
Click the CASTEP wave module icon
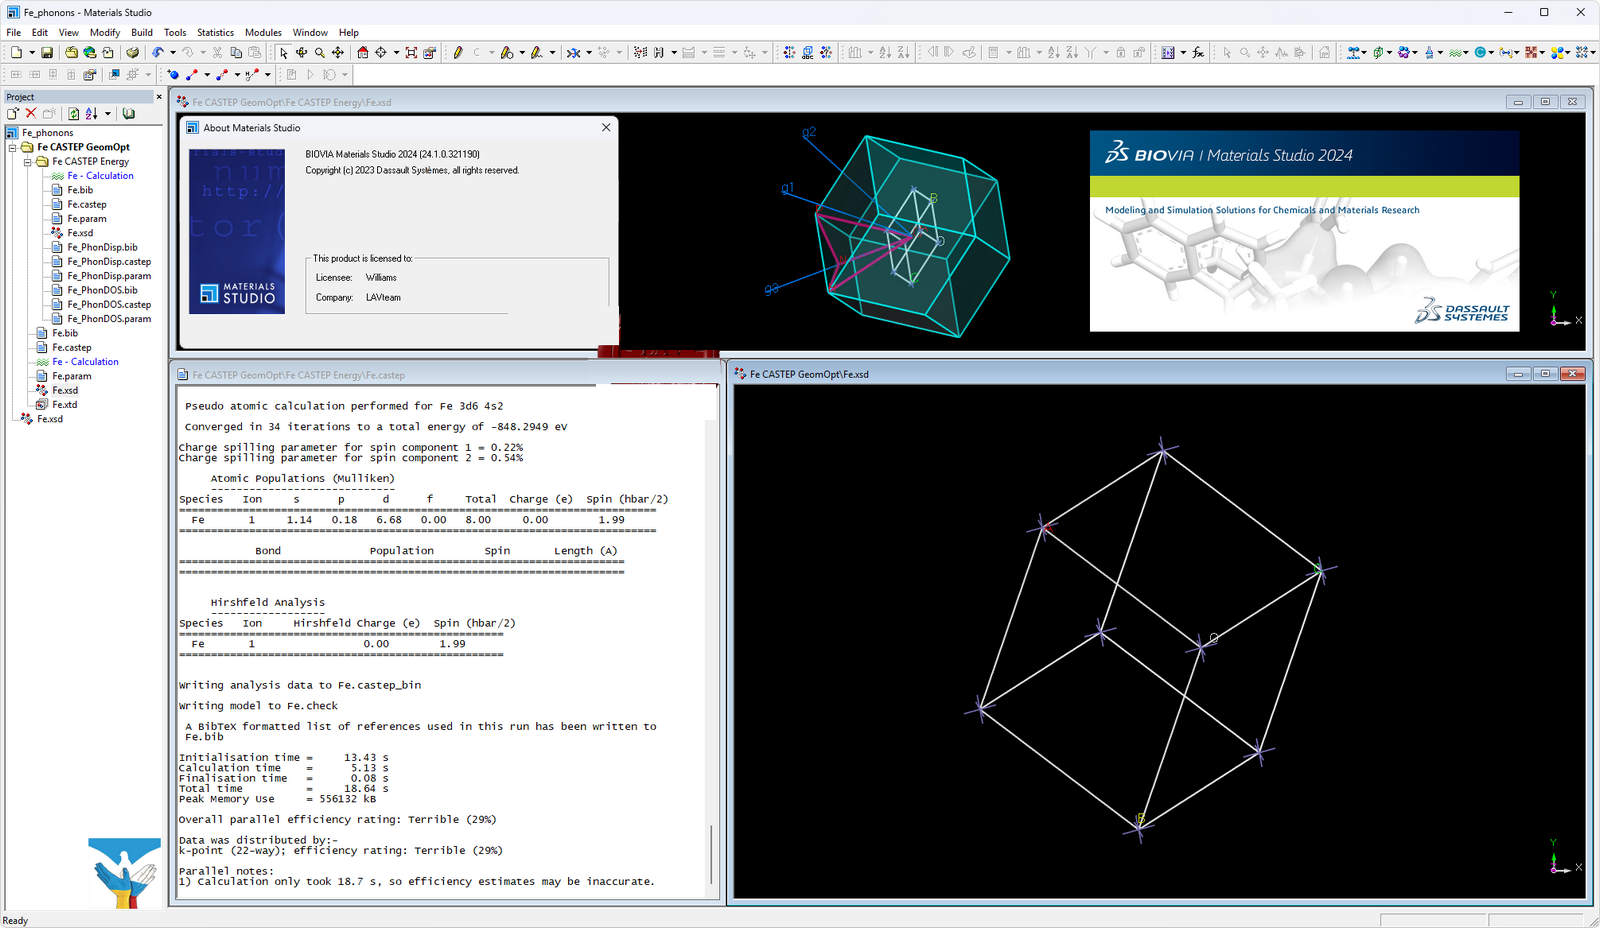pyautogui.click(x=1455, y=52)
